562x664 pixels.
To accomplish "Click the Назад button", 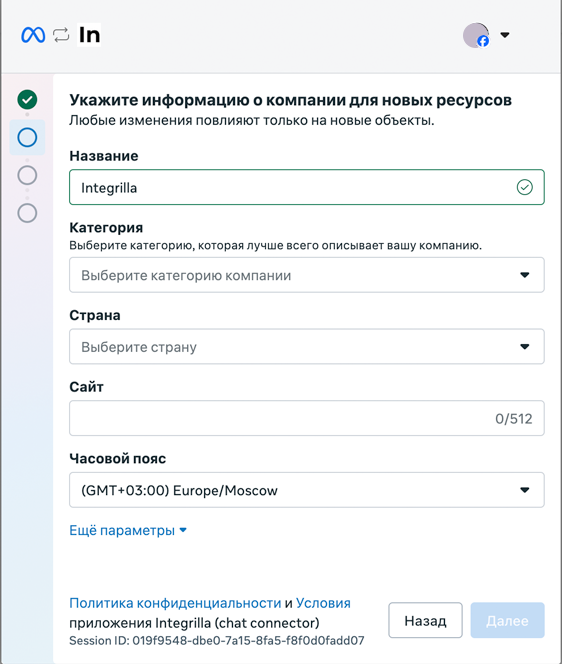I will click(425, 620).
